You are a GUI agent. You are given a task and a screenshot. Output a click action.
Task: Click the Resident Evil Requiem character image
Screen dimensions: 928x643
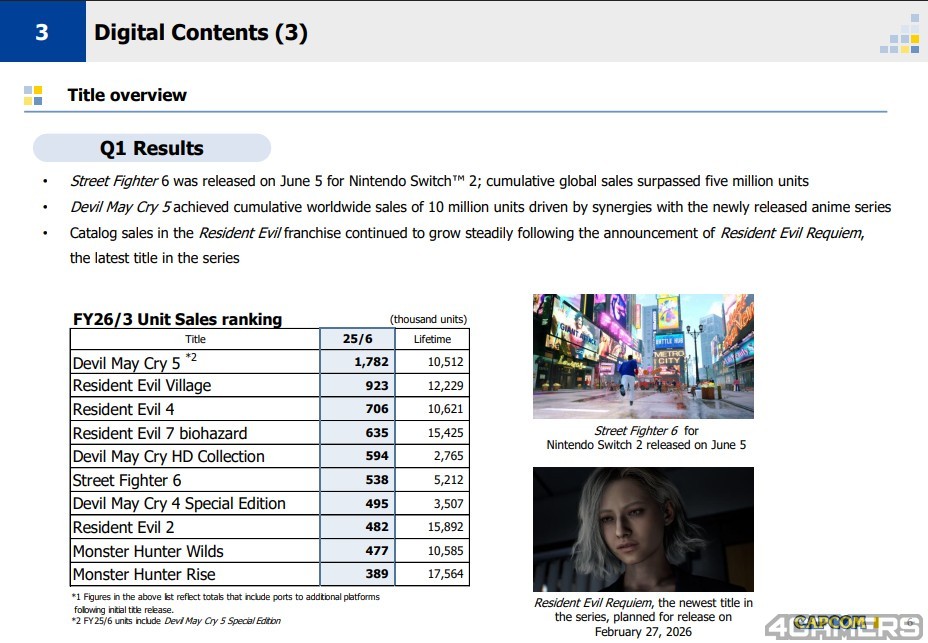[x=643, y=529]
